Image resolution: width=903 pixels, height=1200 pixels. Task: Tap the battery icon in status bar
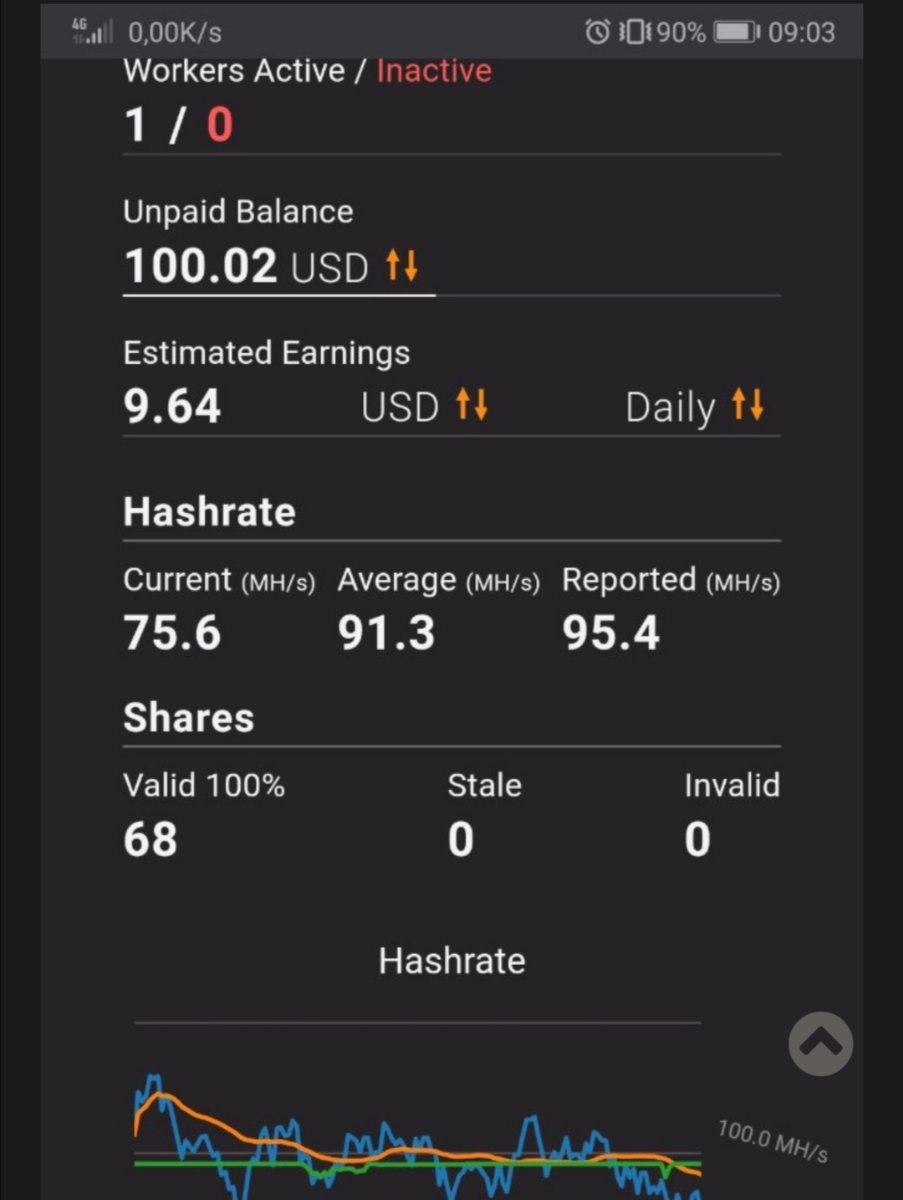click(x=738, y=32)
